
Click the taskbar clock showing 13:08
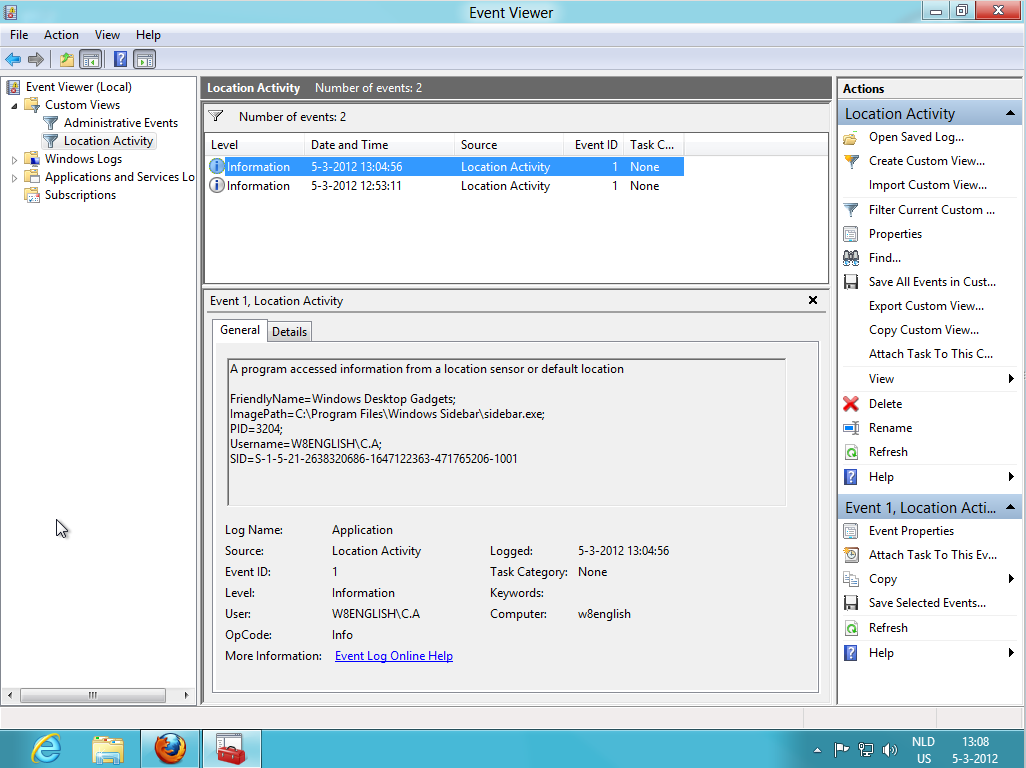pyautogui.click(x=975, y=750)
